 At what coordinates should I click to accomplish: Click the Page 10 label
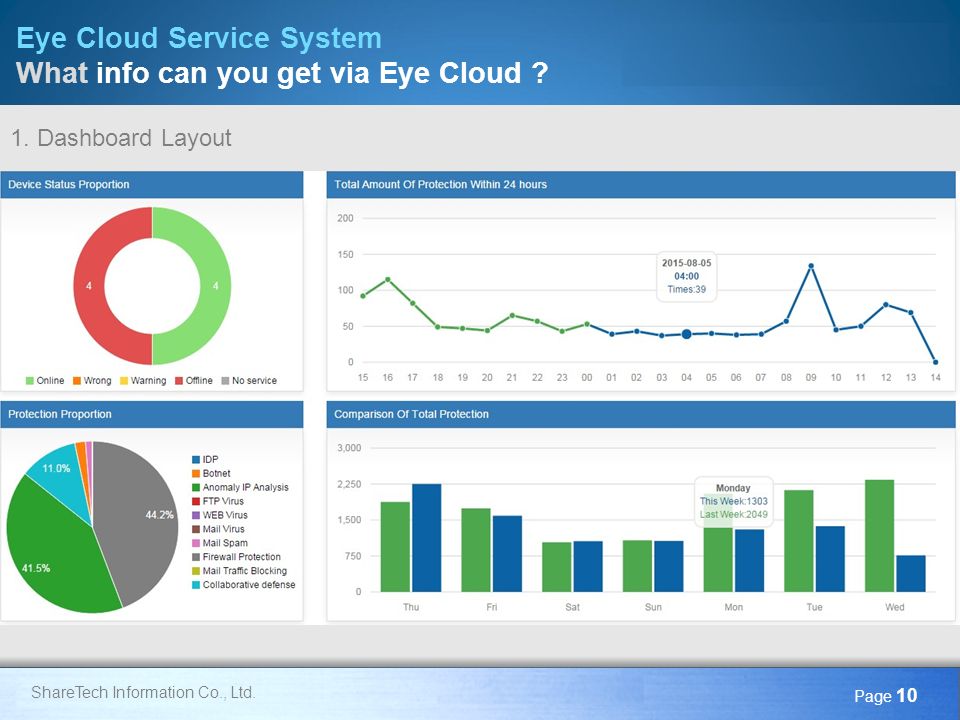(885, 696)
